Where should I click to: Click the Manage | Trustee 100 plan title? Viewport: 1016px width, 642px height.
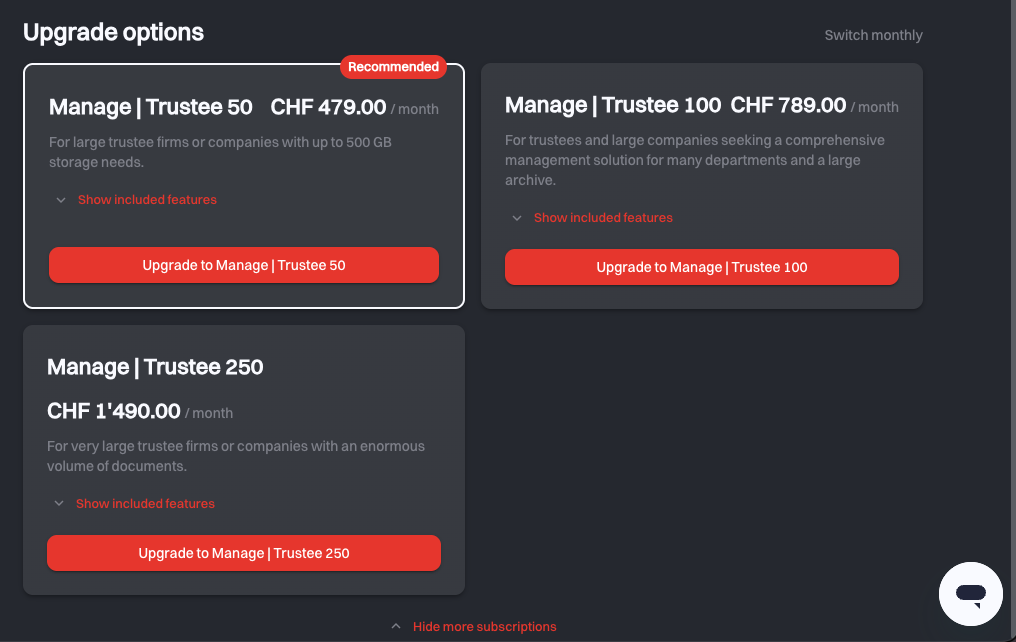pos(613,105)
